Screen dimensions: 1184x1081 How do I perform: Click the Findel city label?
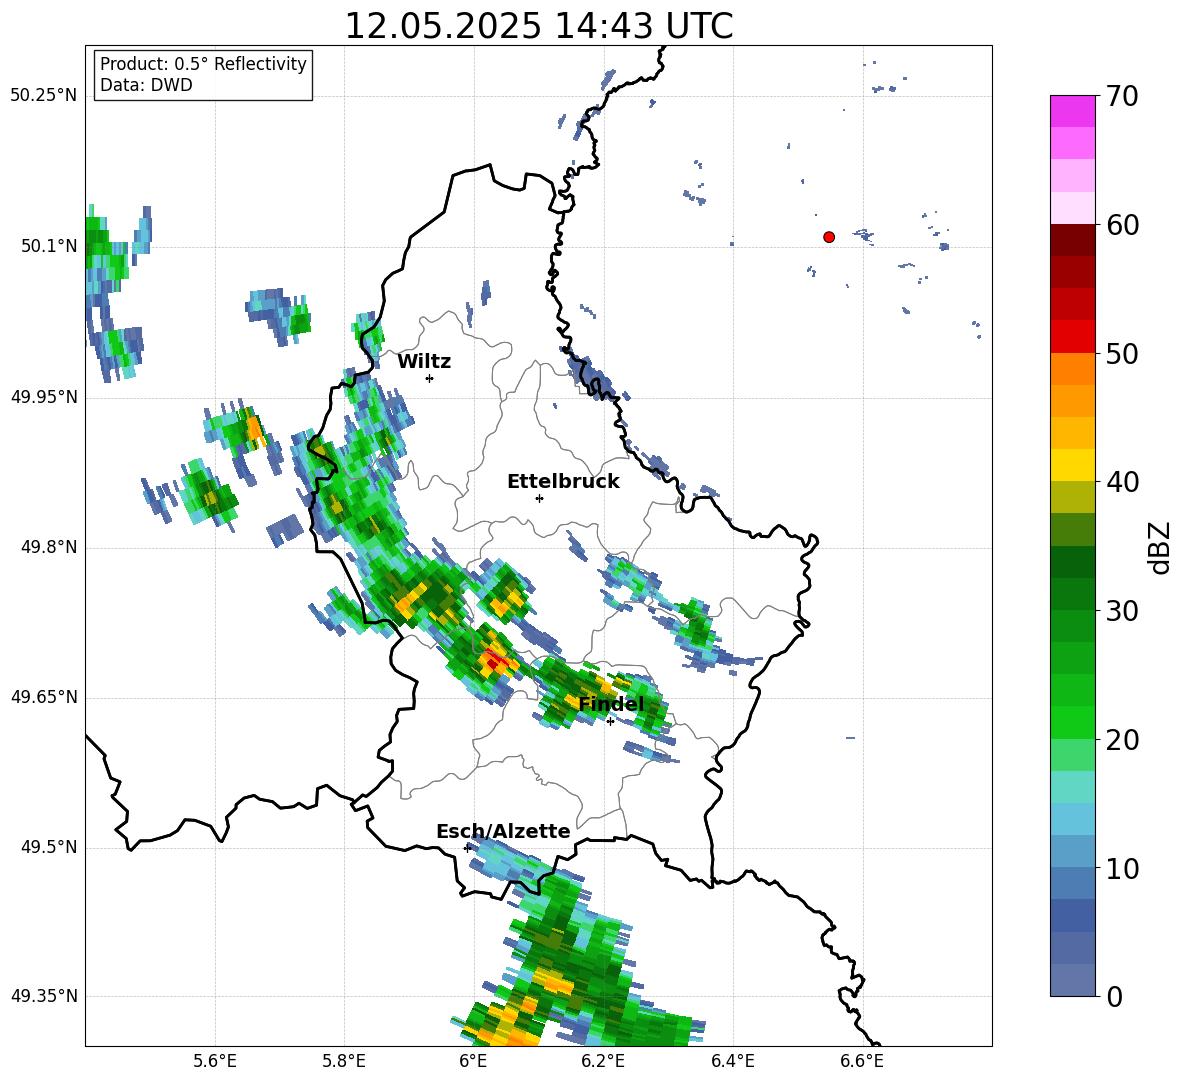click(x=611, y=704)
